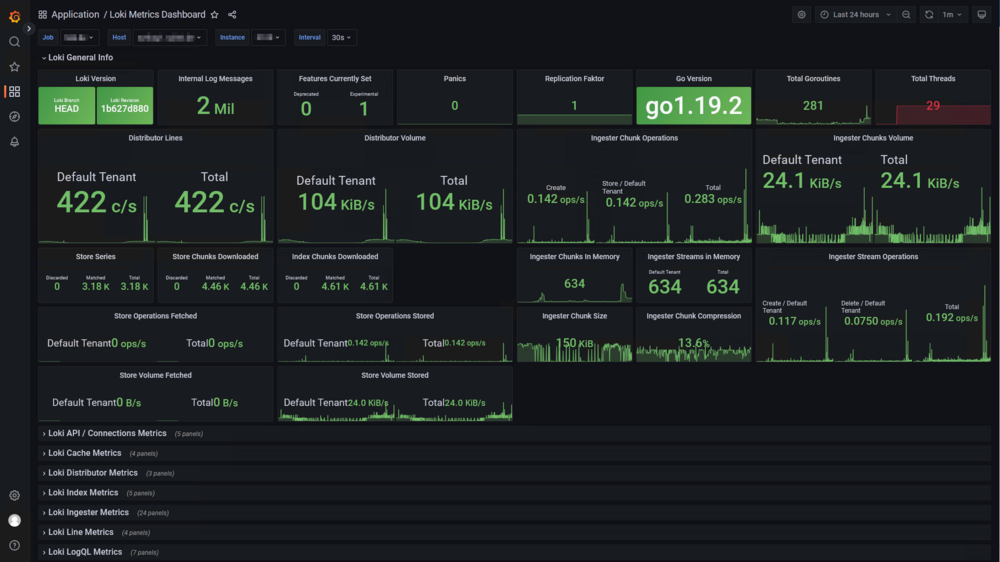Expand Loki Cache Metrics row
1000x562 pixels.
coord(84,454)
